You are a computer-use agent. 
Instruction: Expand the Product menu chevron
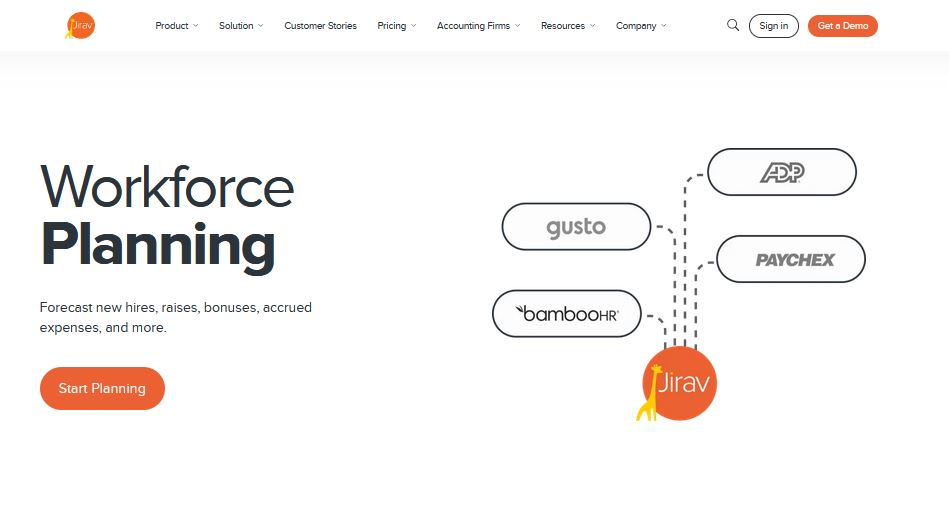[195, 26]
